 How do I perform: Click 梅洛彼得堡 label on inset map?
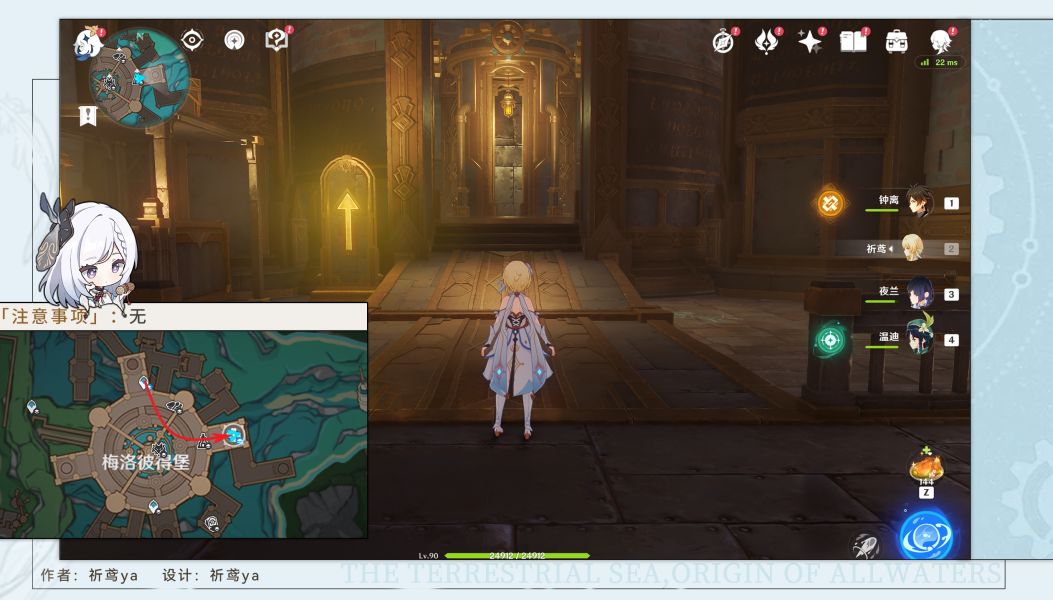coord(145,462)
